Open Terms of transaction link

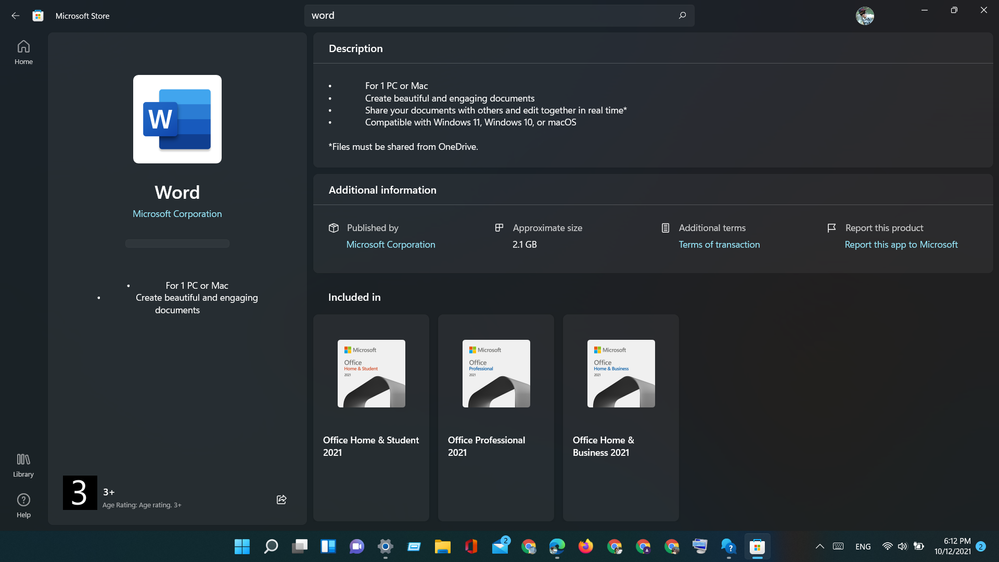pyautogui.click(x=719, y=244)
